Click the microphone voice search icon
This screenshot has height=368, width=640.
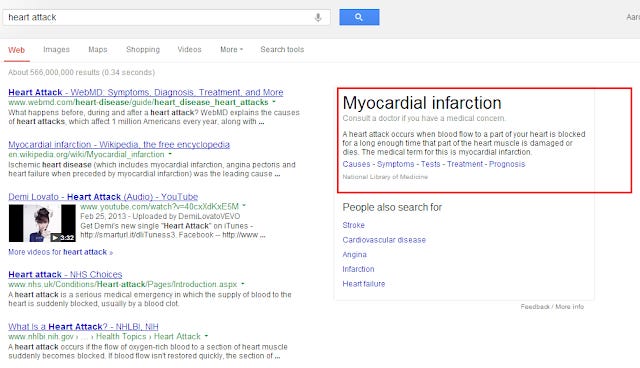coord(318,18)
